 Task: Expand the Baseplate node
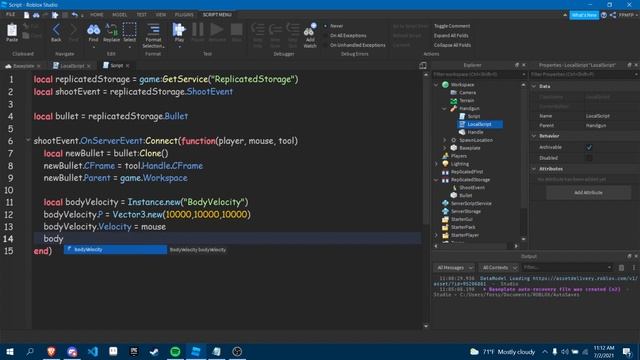pyautogui.click(x=444, y=148)
